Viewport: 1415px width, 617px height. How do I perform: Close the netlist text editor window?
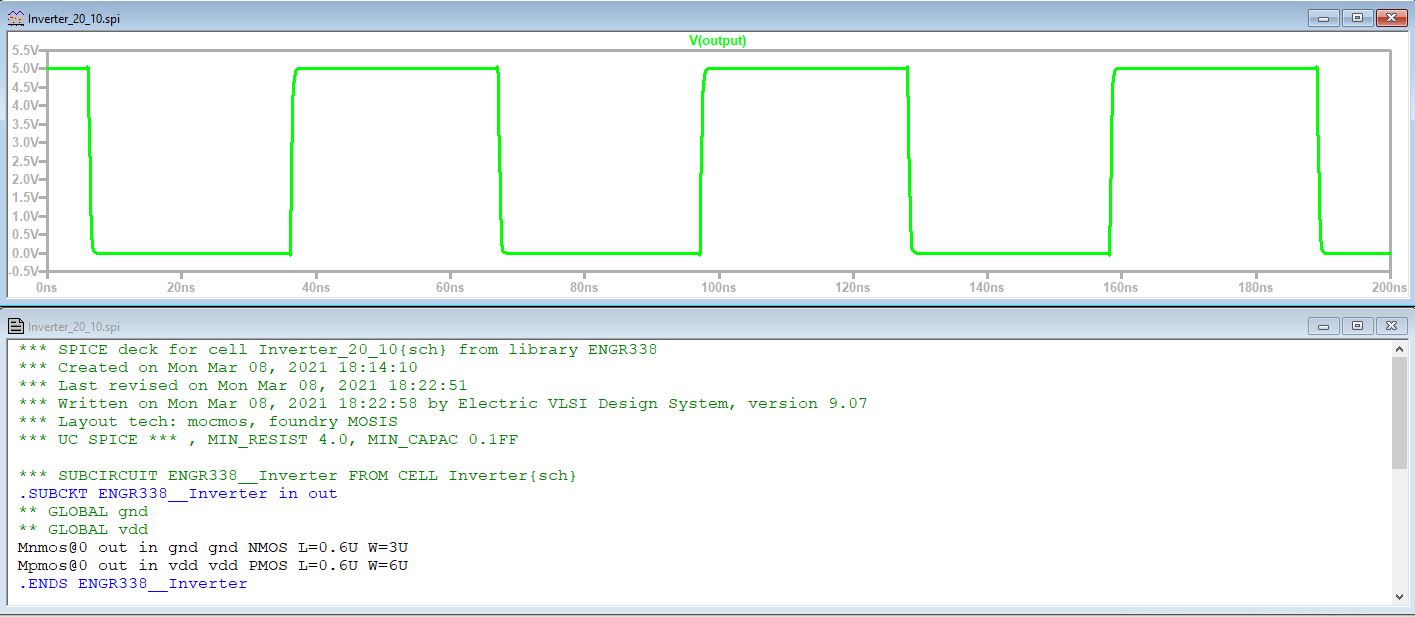[1390, 326]
